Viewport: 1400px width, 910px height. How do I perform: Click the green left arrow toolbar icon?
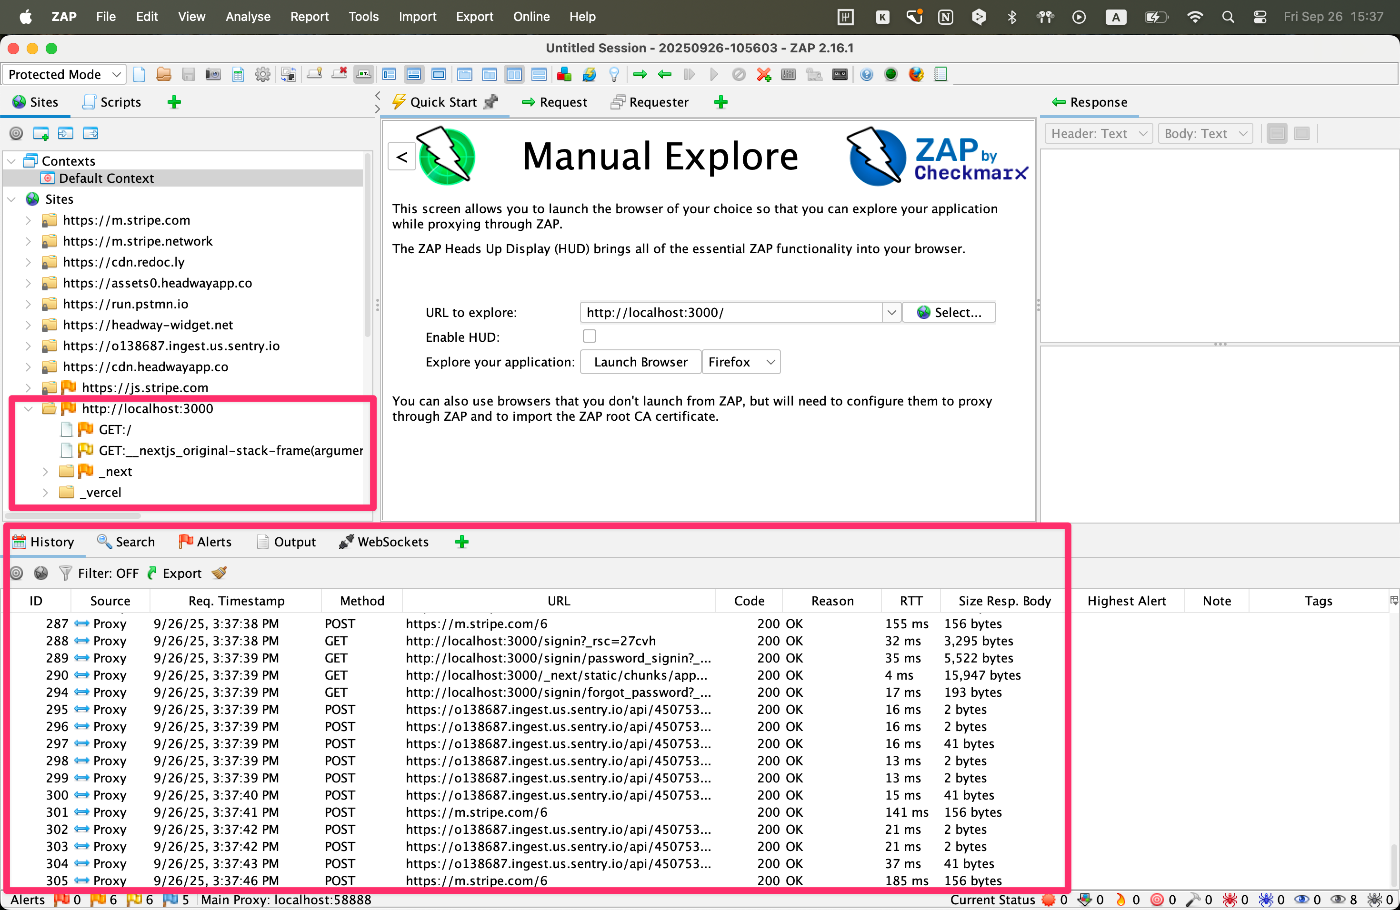point(665,74)
